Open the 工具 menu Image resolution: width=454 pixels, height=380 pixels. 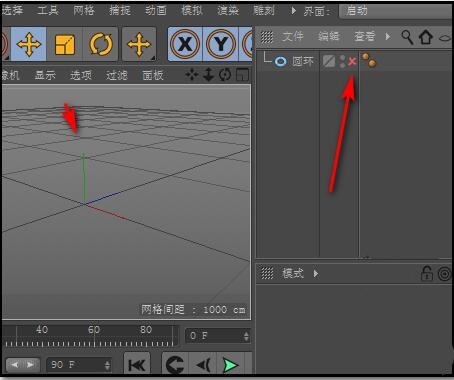(x=48, y=11)
